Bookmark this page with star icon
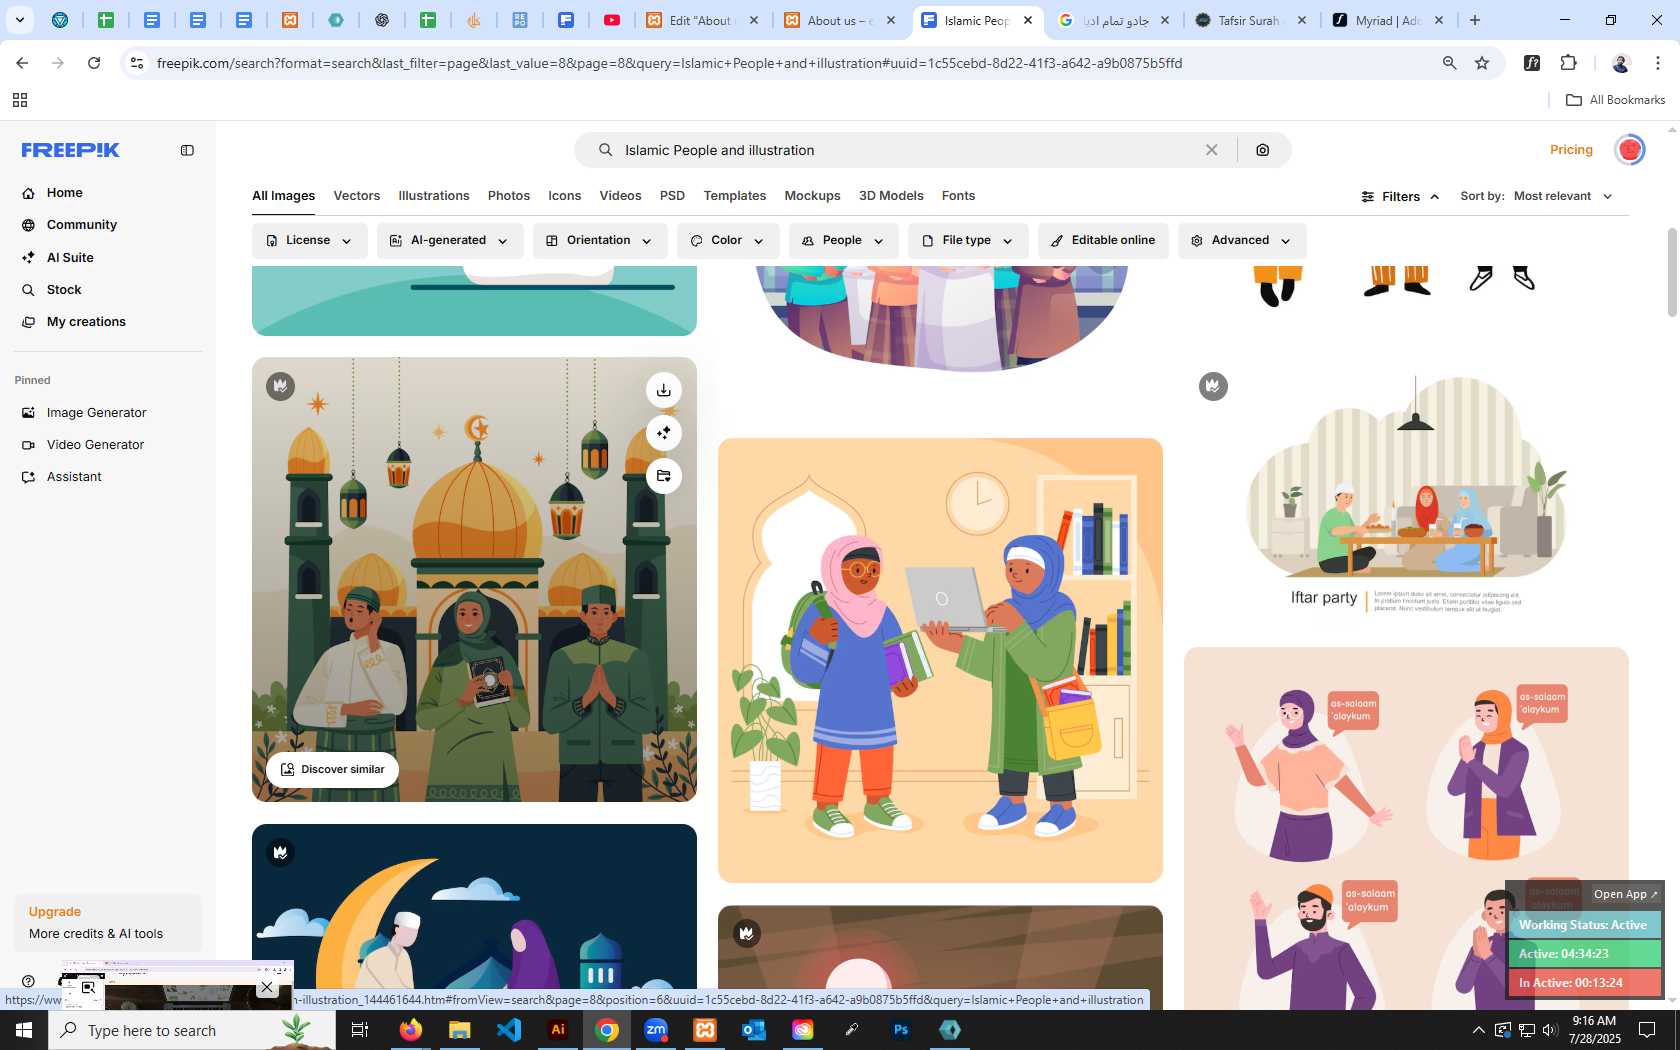 coord(1482,63)
